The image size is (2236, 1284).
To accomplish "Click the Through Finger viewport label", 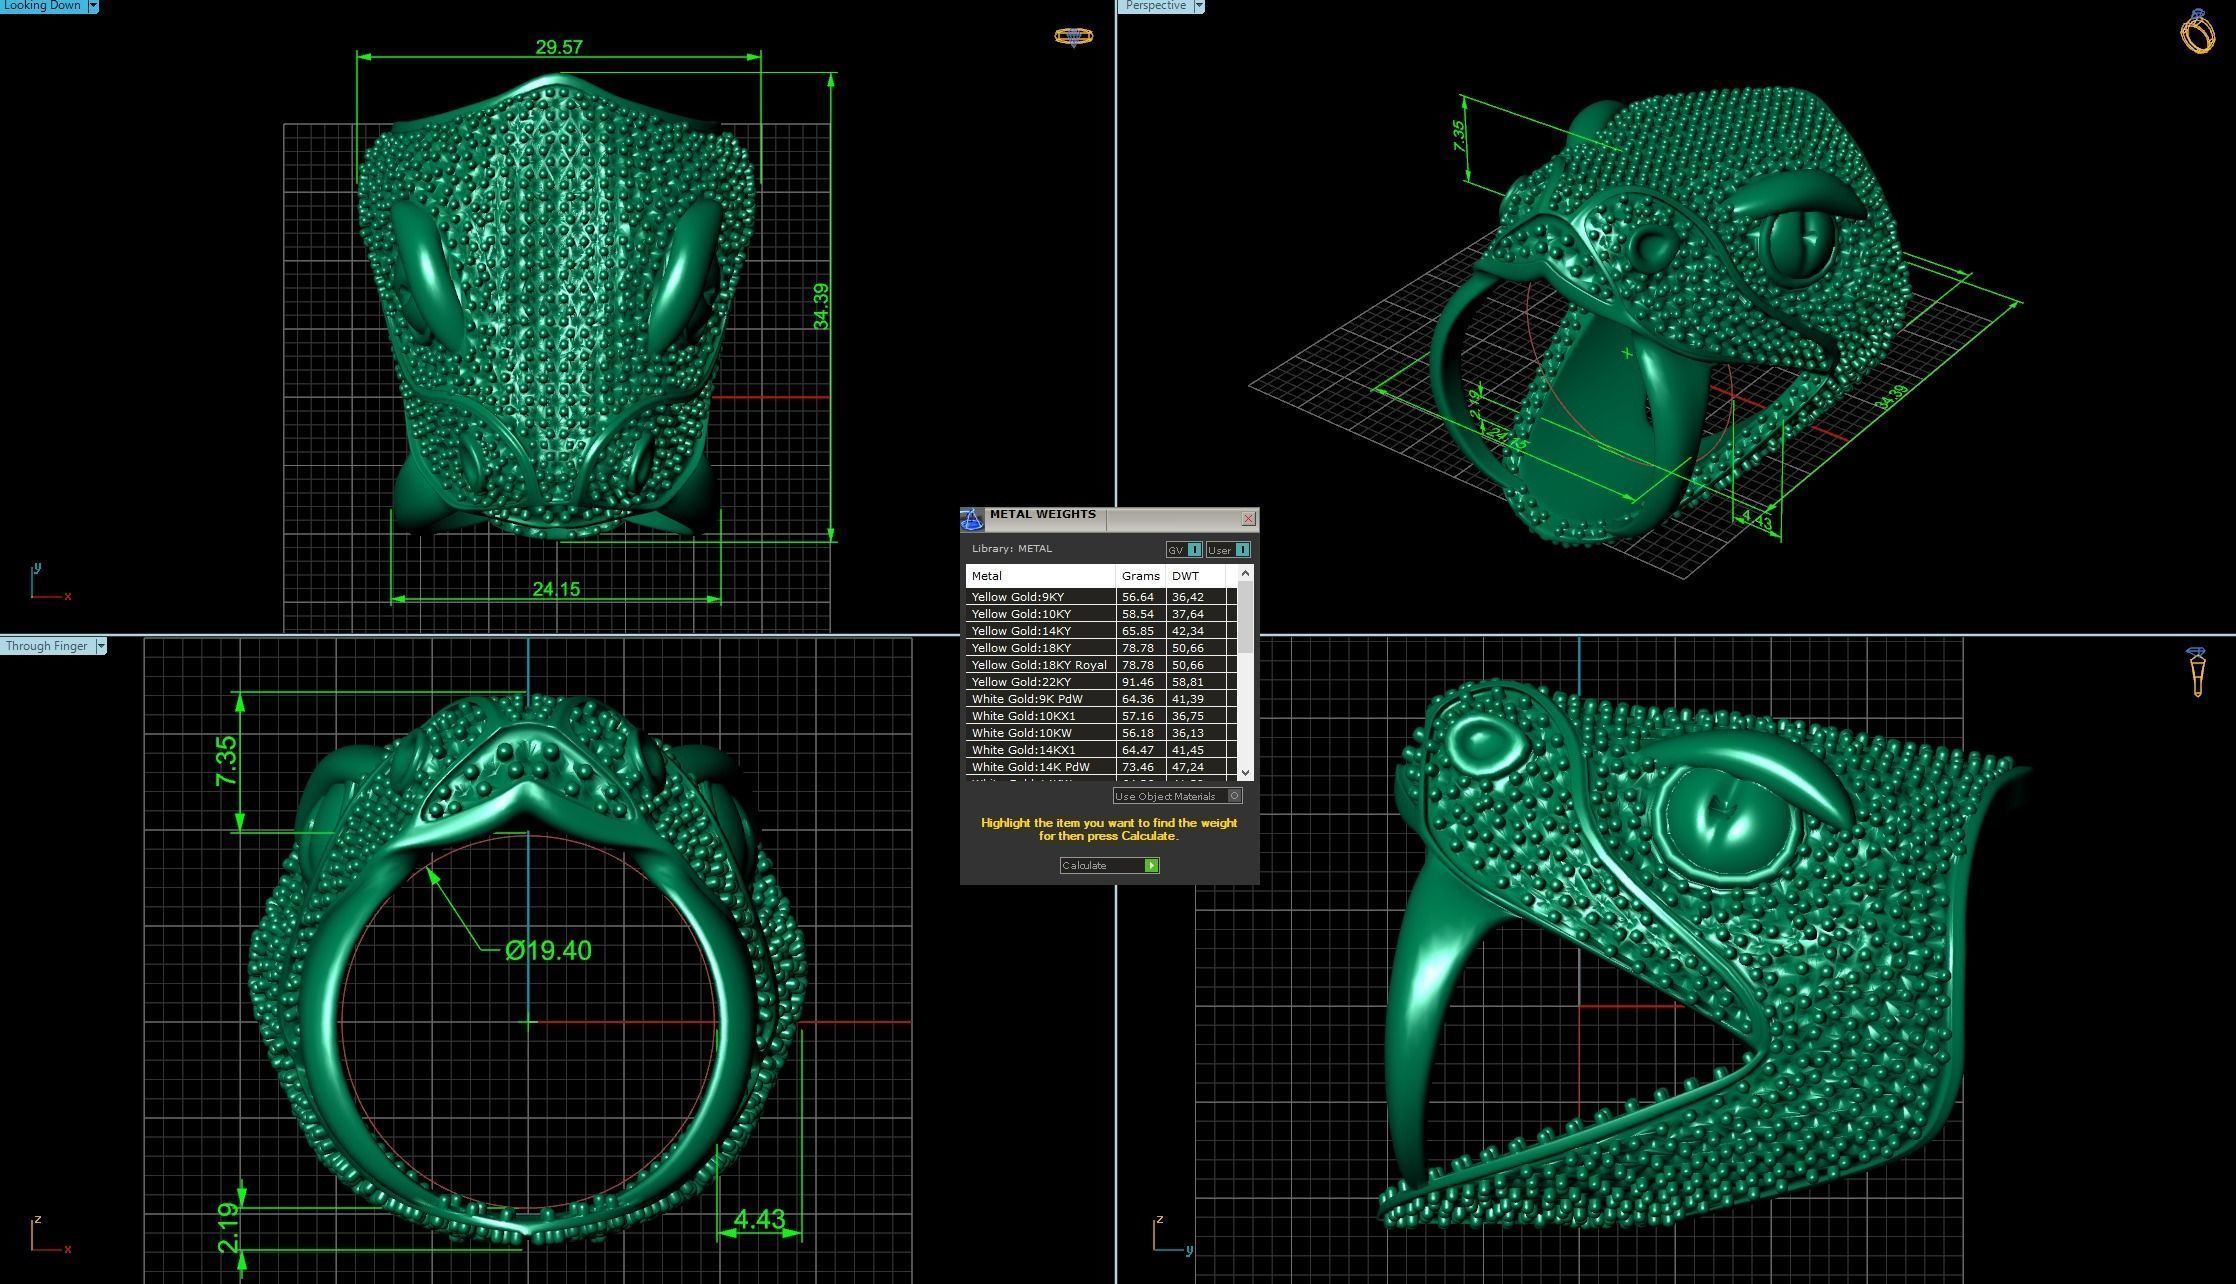I will point(46,646).
